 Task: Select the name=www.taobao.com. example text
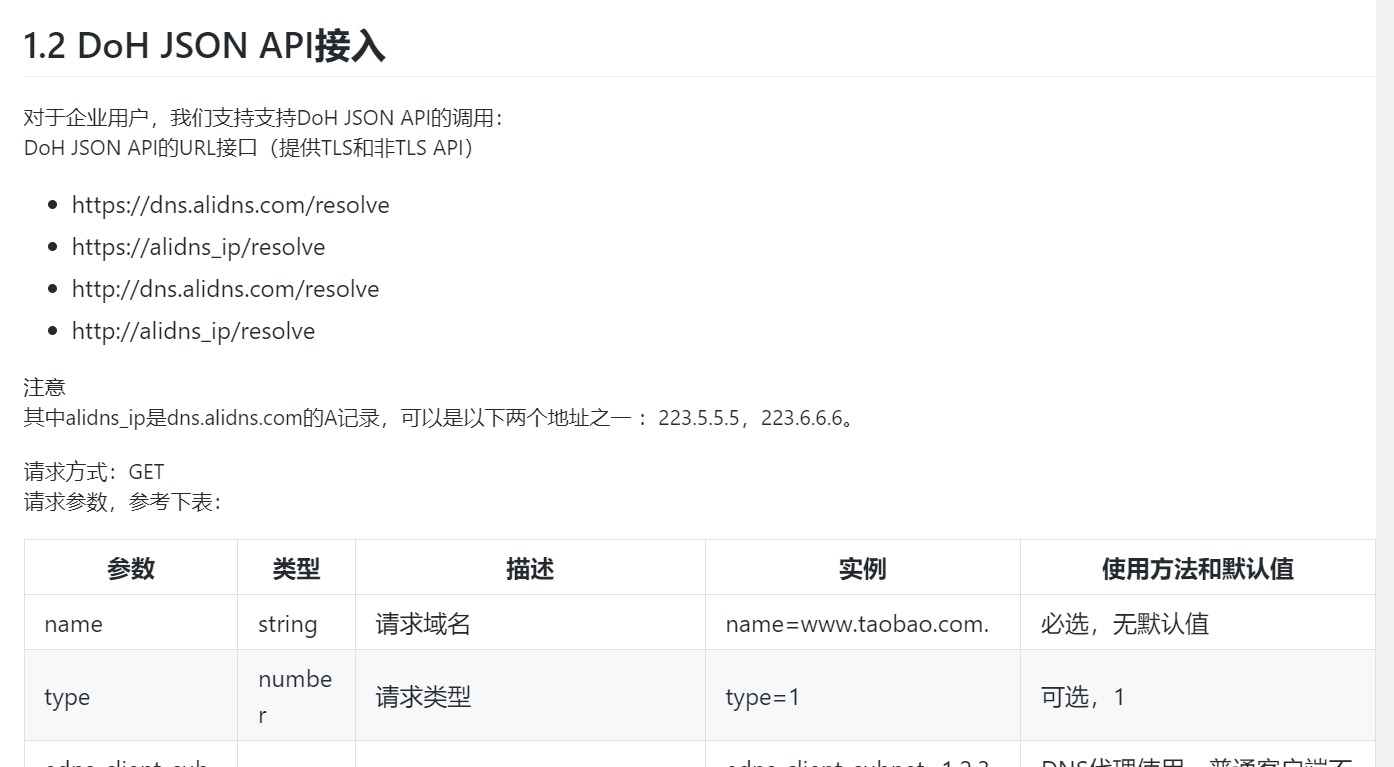856,623
